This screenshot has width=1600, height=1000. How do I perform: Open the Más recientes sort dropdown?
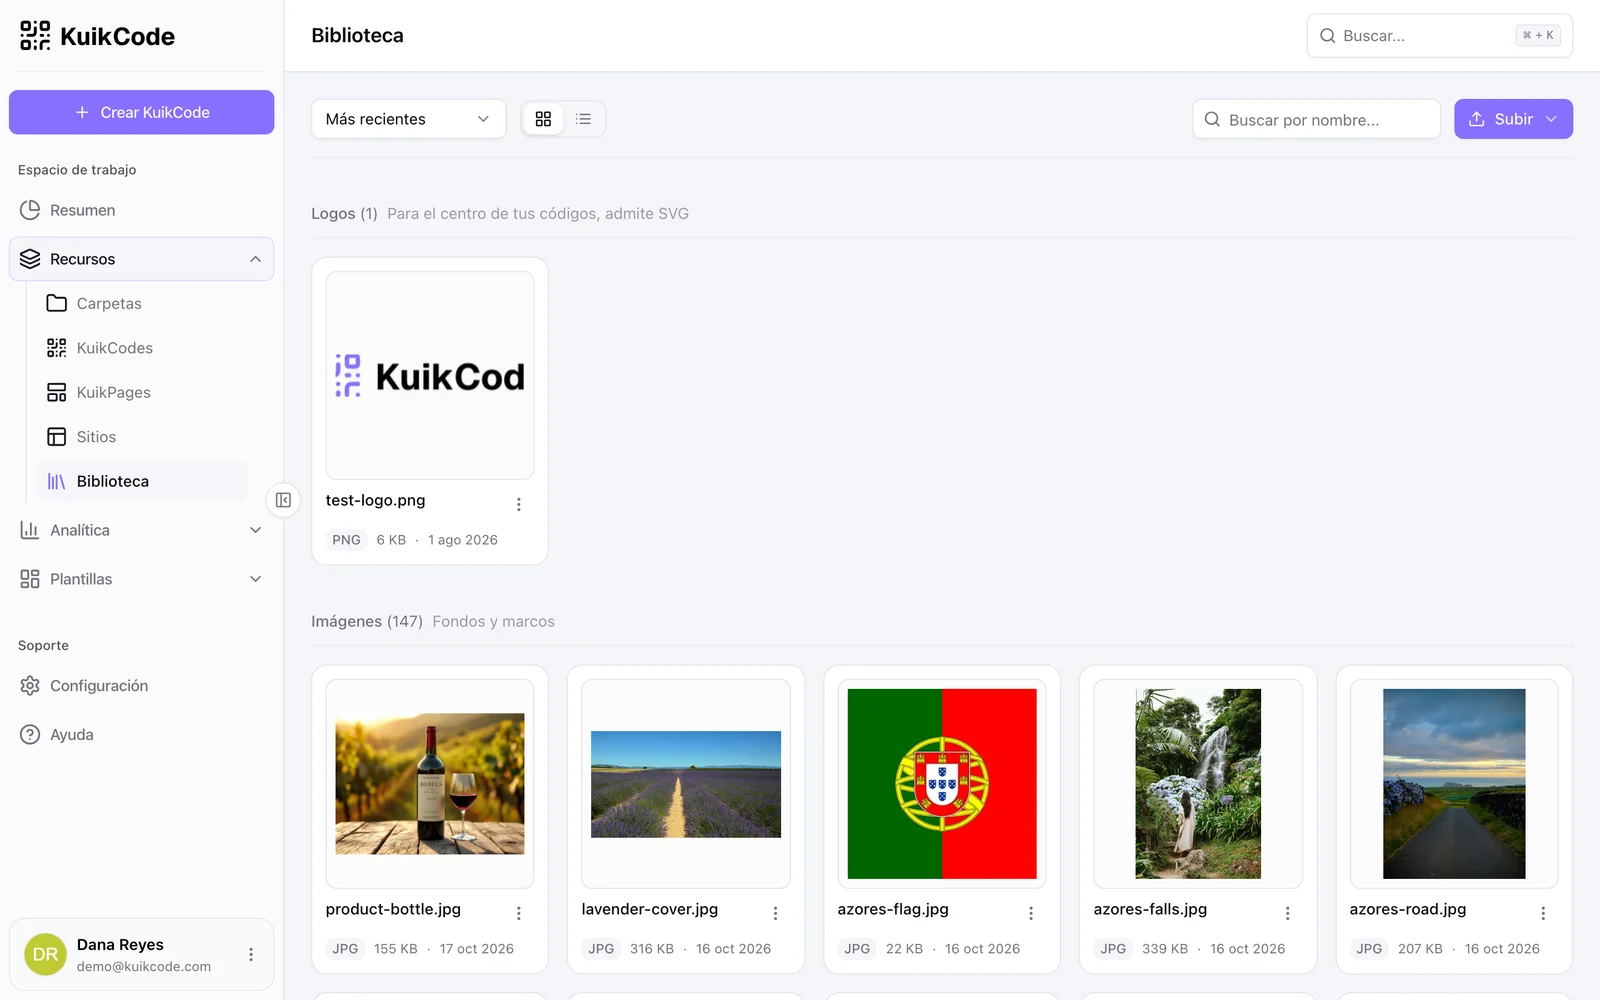(408, 119)
